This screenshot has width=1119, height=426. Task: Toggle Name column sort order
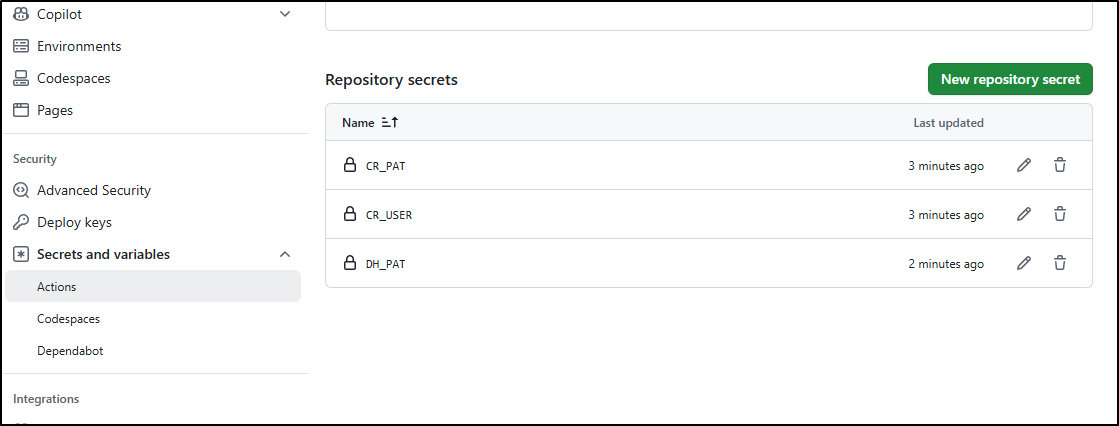pos(390,123)
